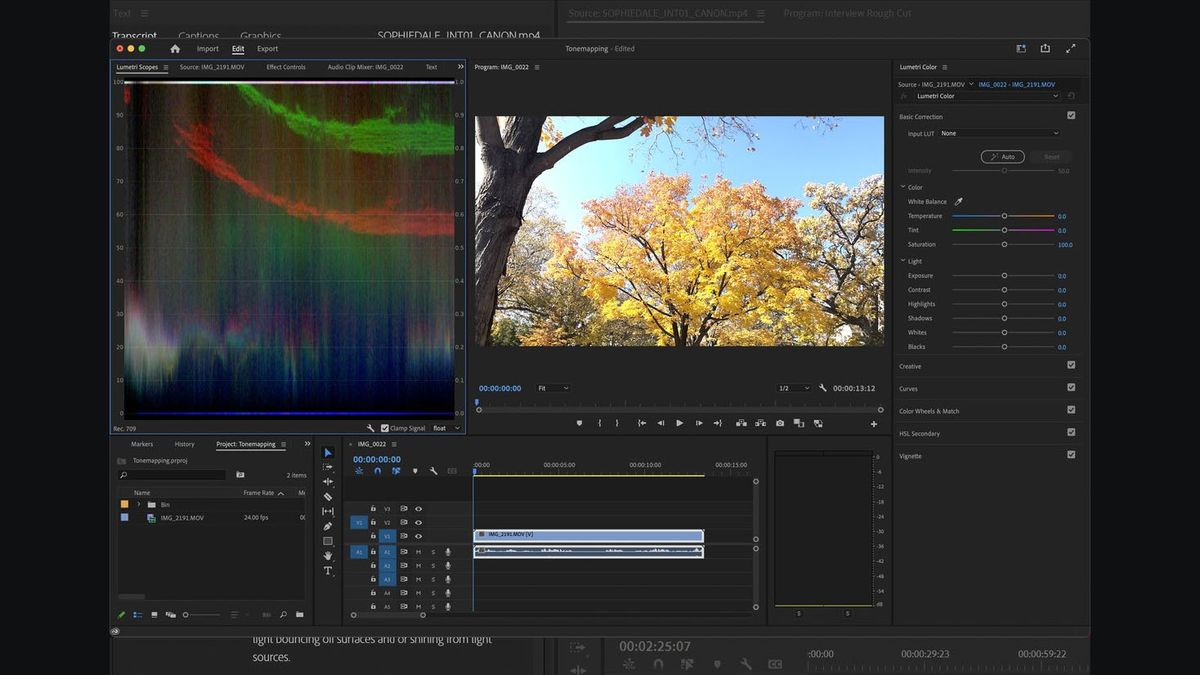Screen dimensions: 1200x675
Task: Select the Slip tool
Action: 328,511
